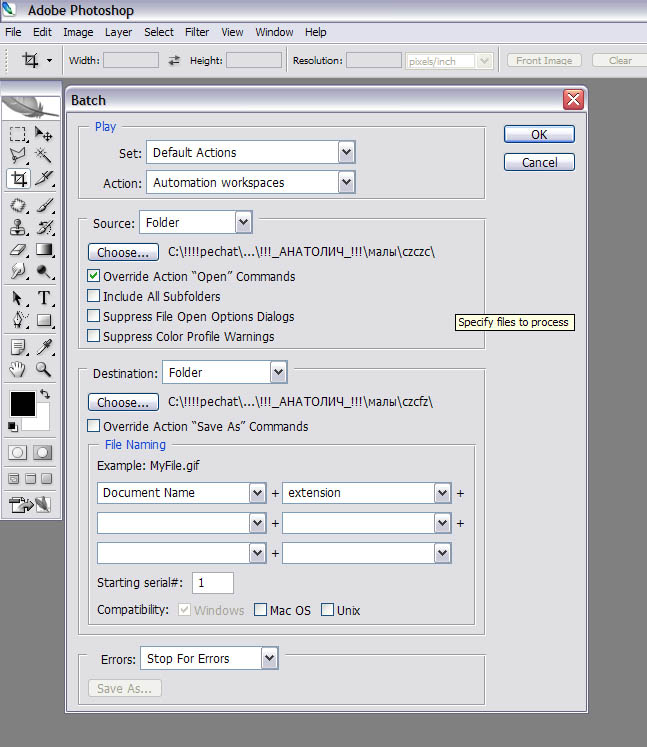Select the Smudge tool
This screenshot has width=647, height=747.
click(x=18, y=272)
